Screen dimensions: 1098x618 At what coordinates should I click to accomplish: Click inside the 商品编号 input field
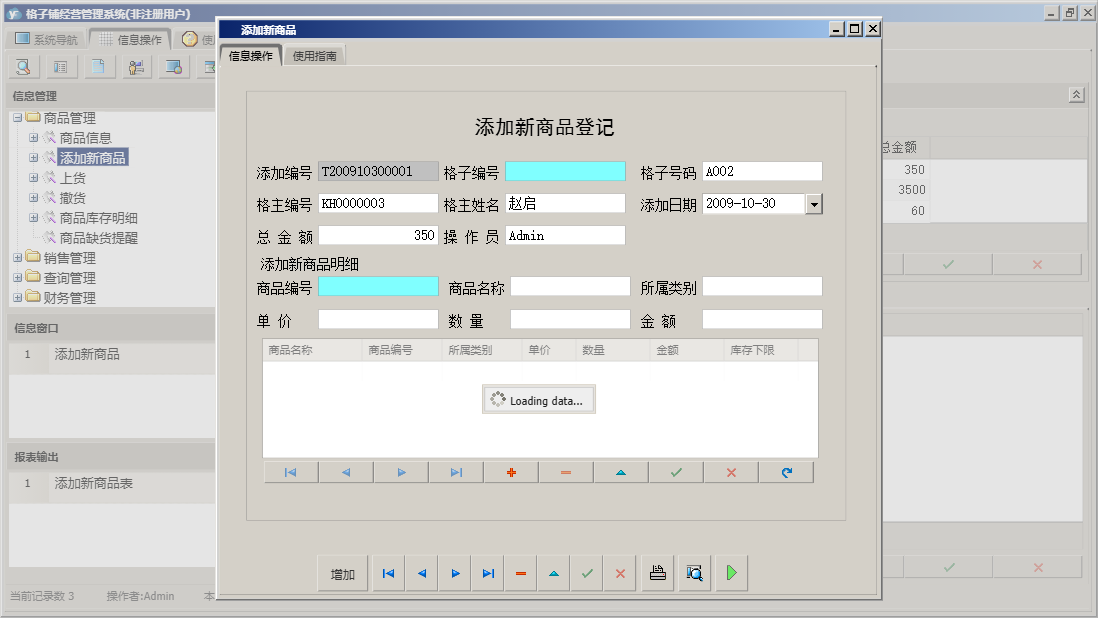pos(378,286)
